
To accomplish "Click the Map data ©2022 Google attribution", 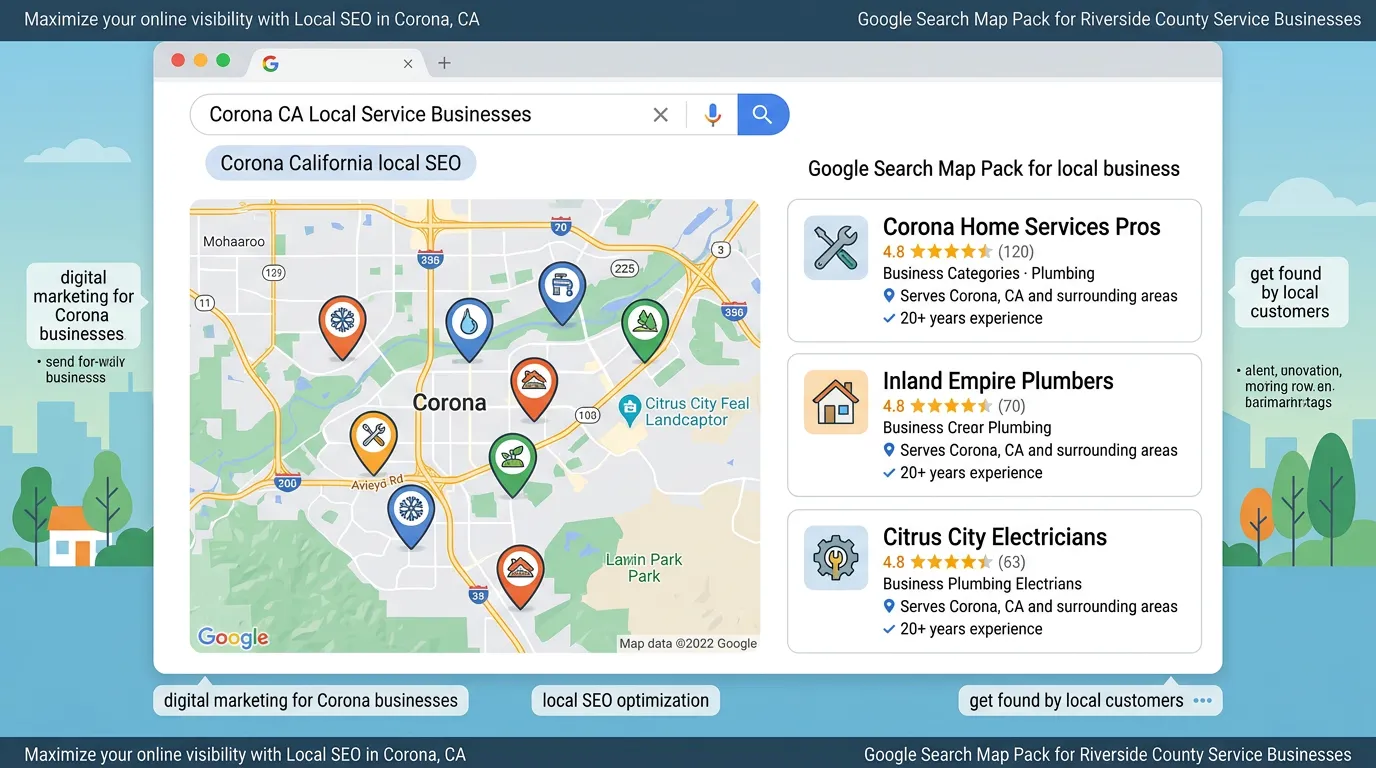I will click(x=688, y=643).
